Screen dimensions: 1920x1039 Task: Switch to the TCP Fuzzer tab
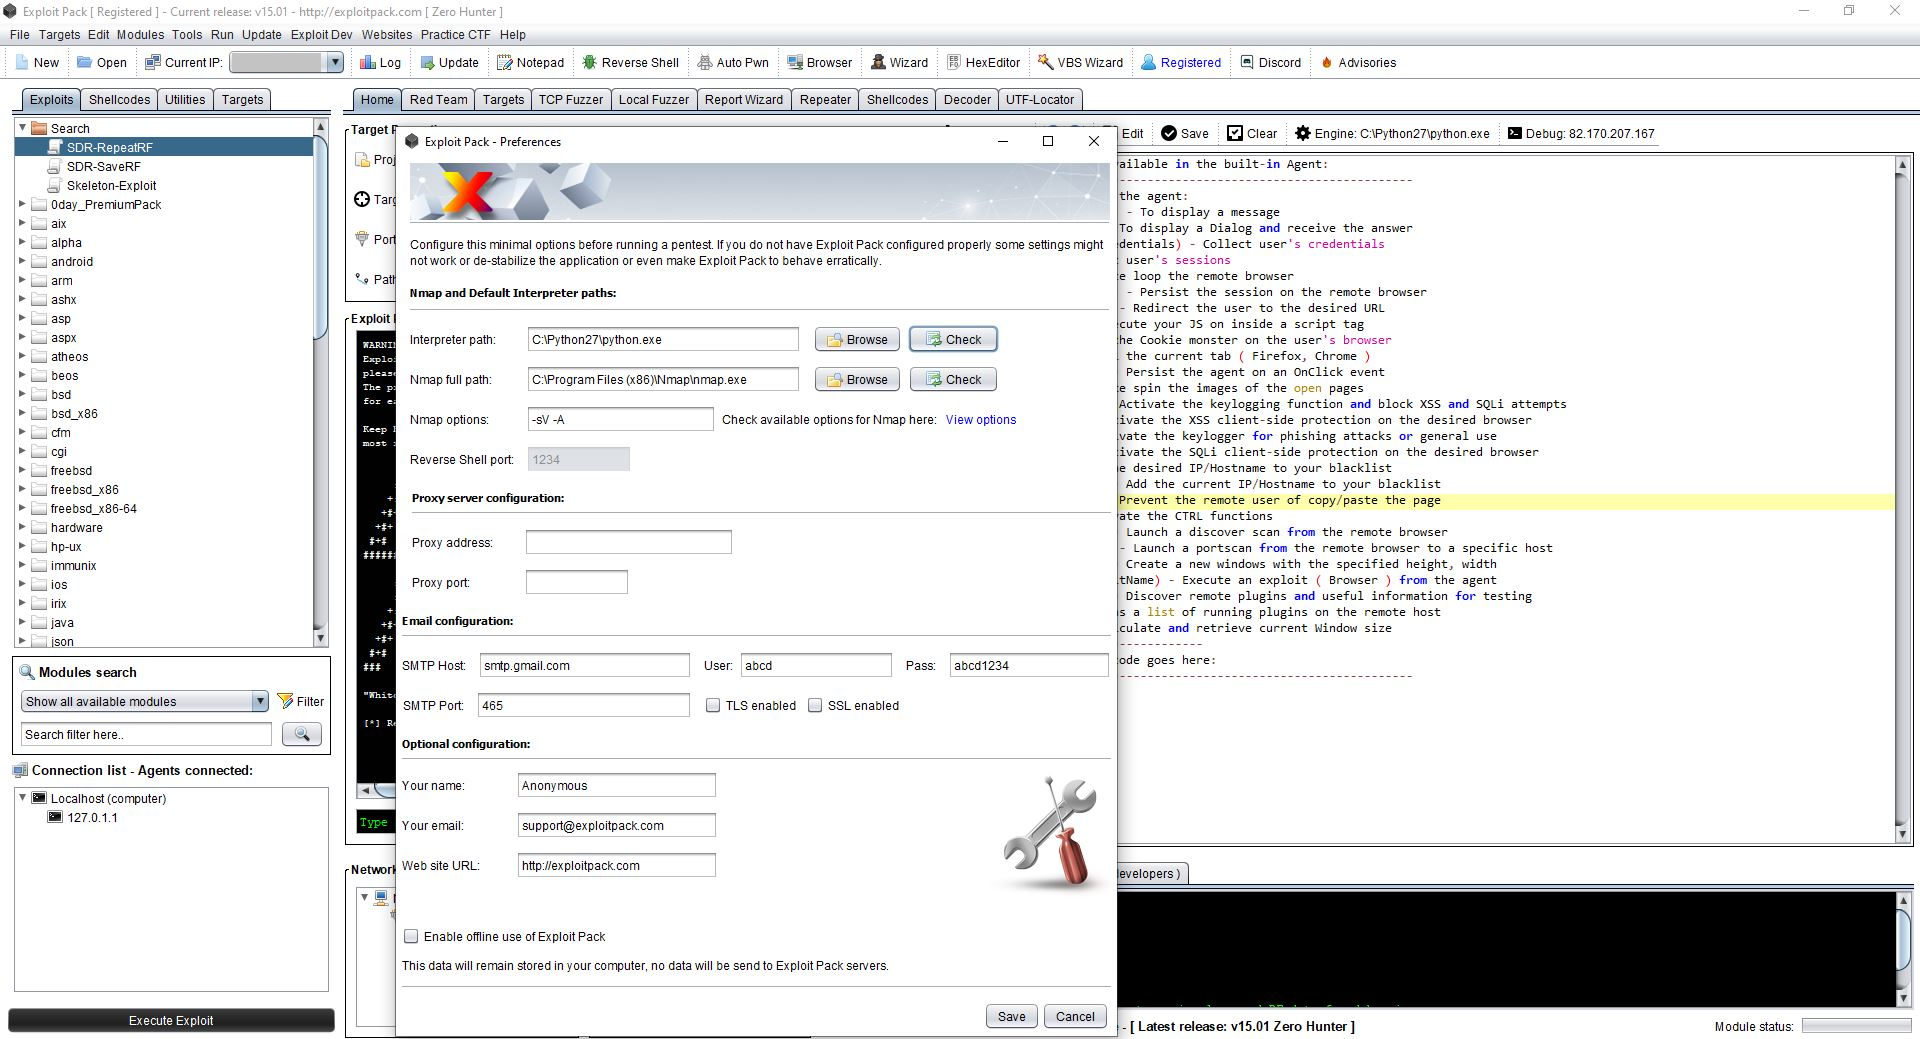coord(570,100)
